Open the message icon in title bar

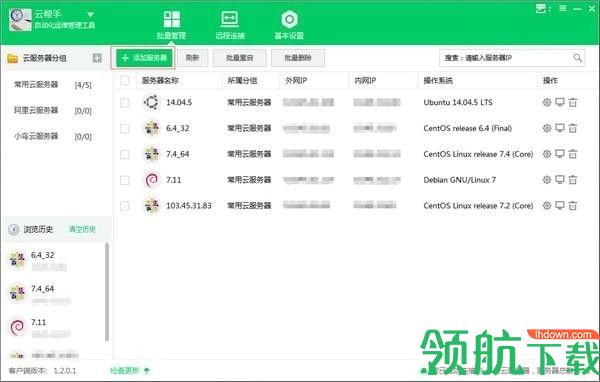[x=542, y=8]
